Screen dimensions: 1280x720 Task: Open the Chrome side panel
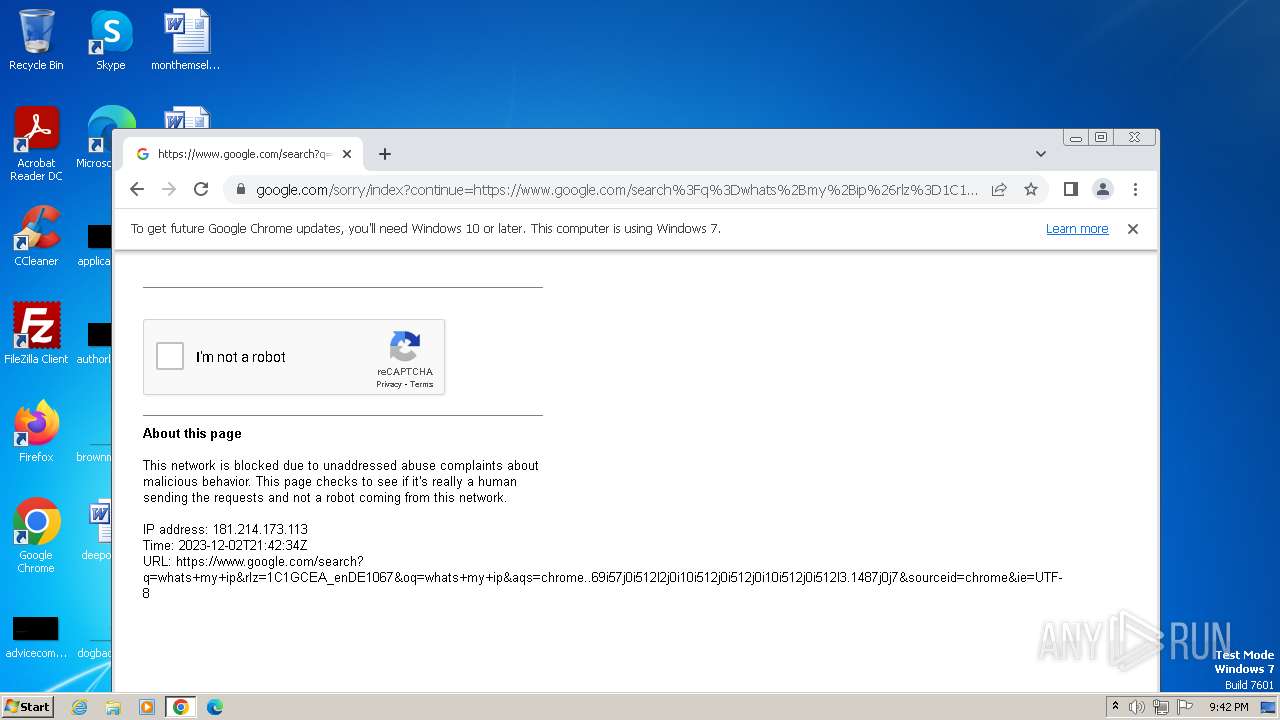1070,189
